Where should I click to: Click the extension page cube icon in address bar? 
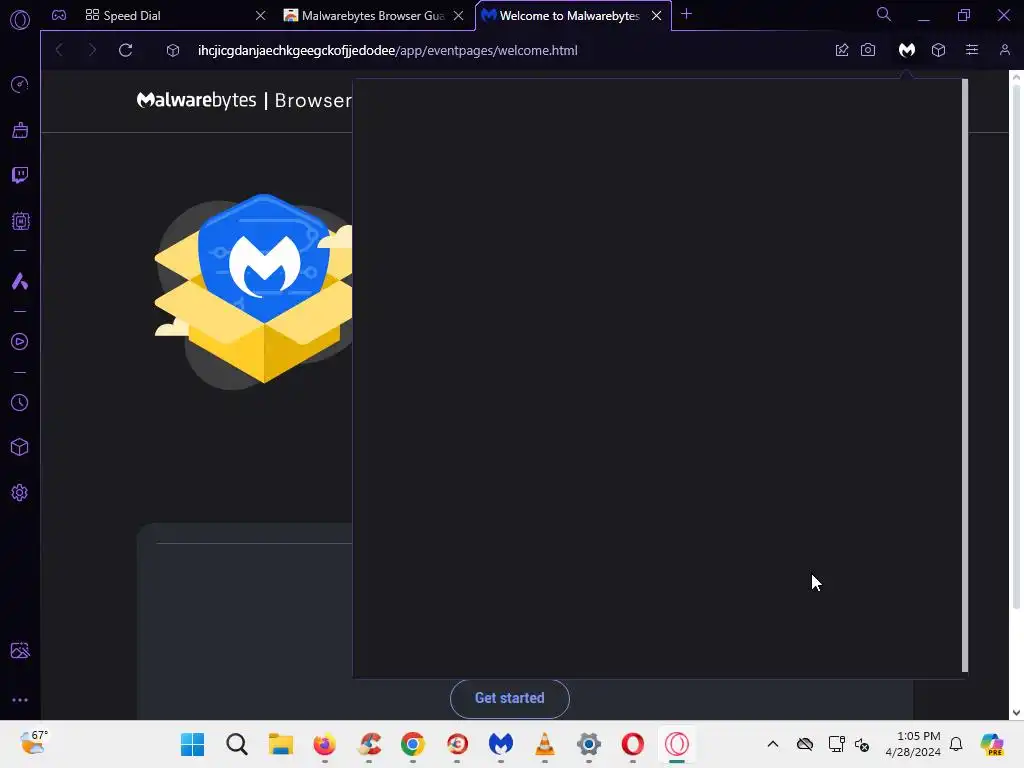172,50
